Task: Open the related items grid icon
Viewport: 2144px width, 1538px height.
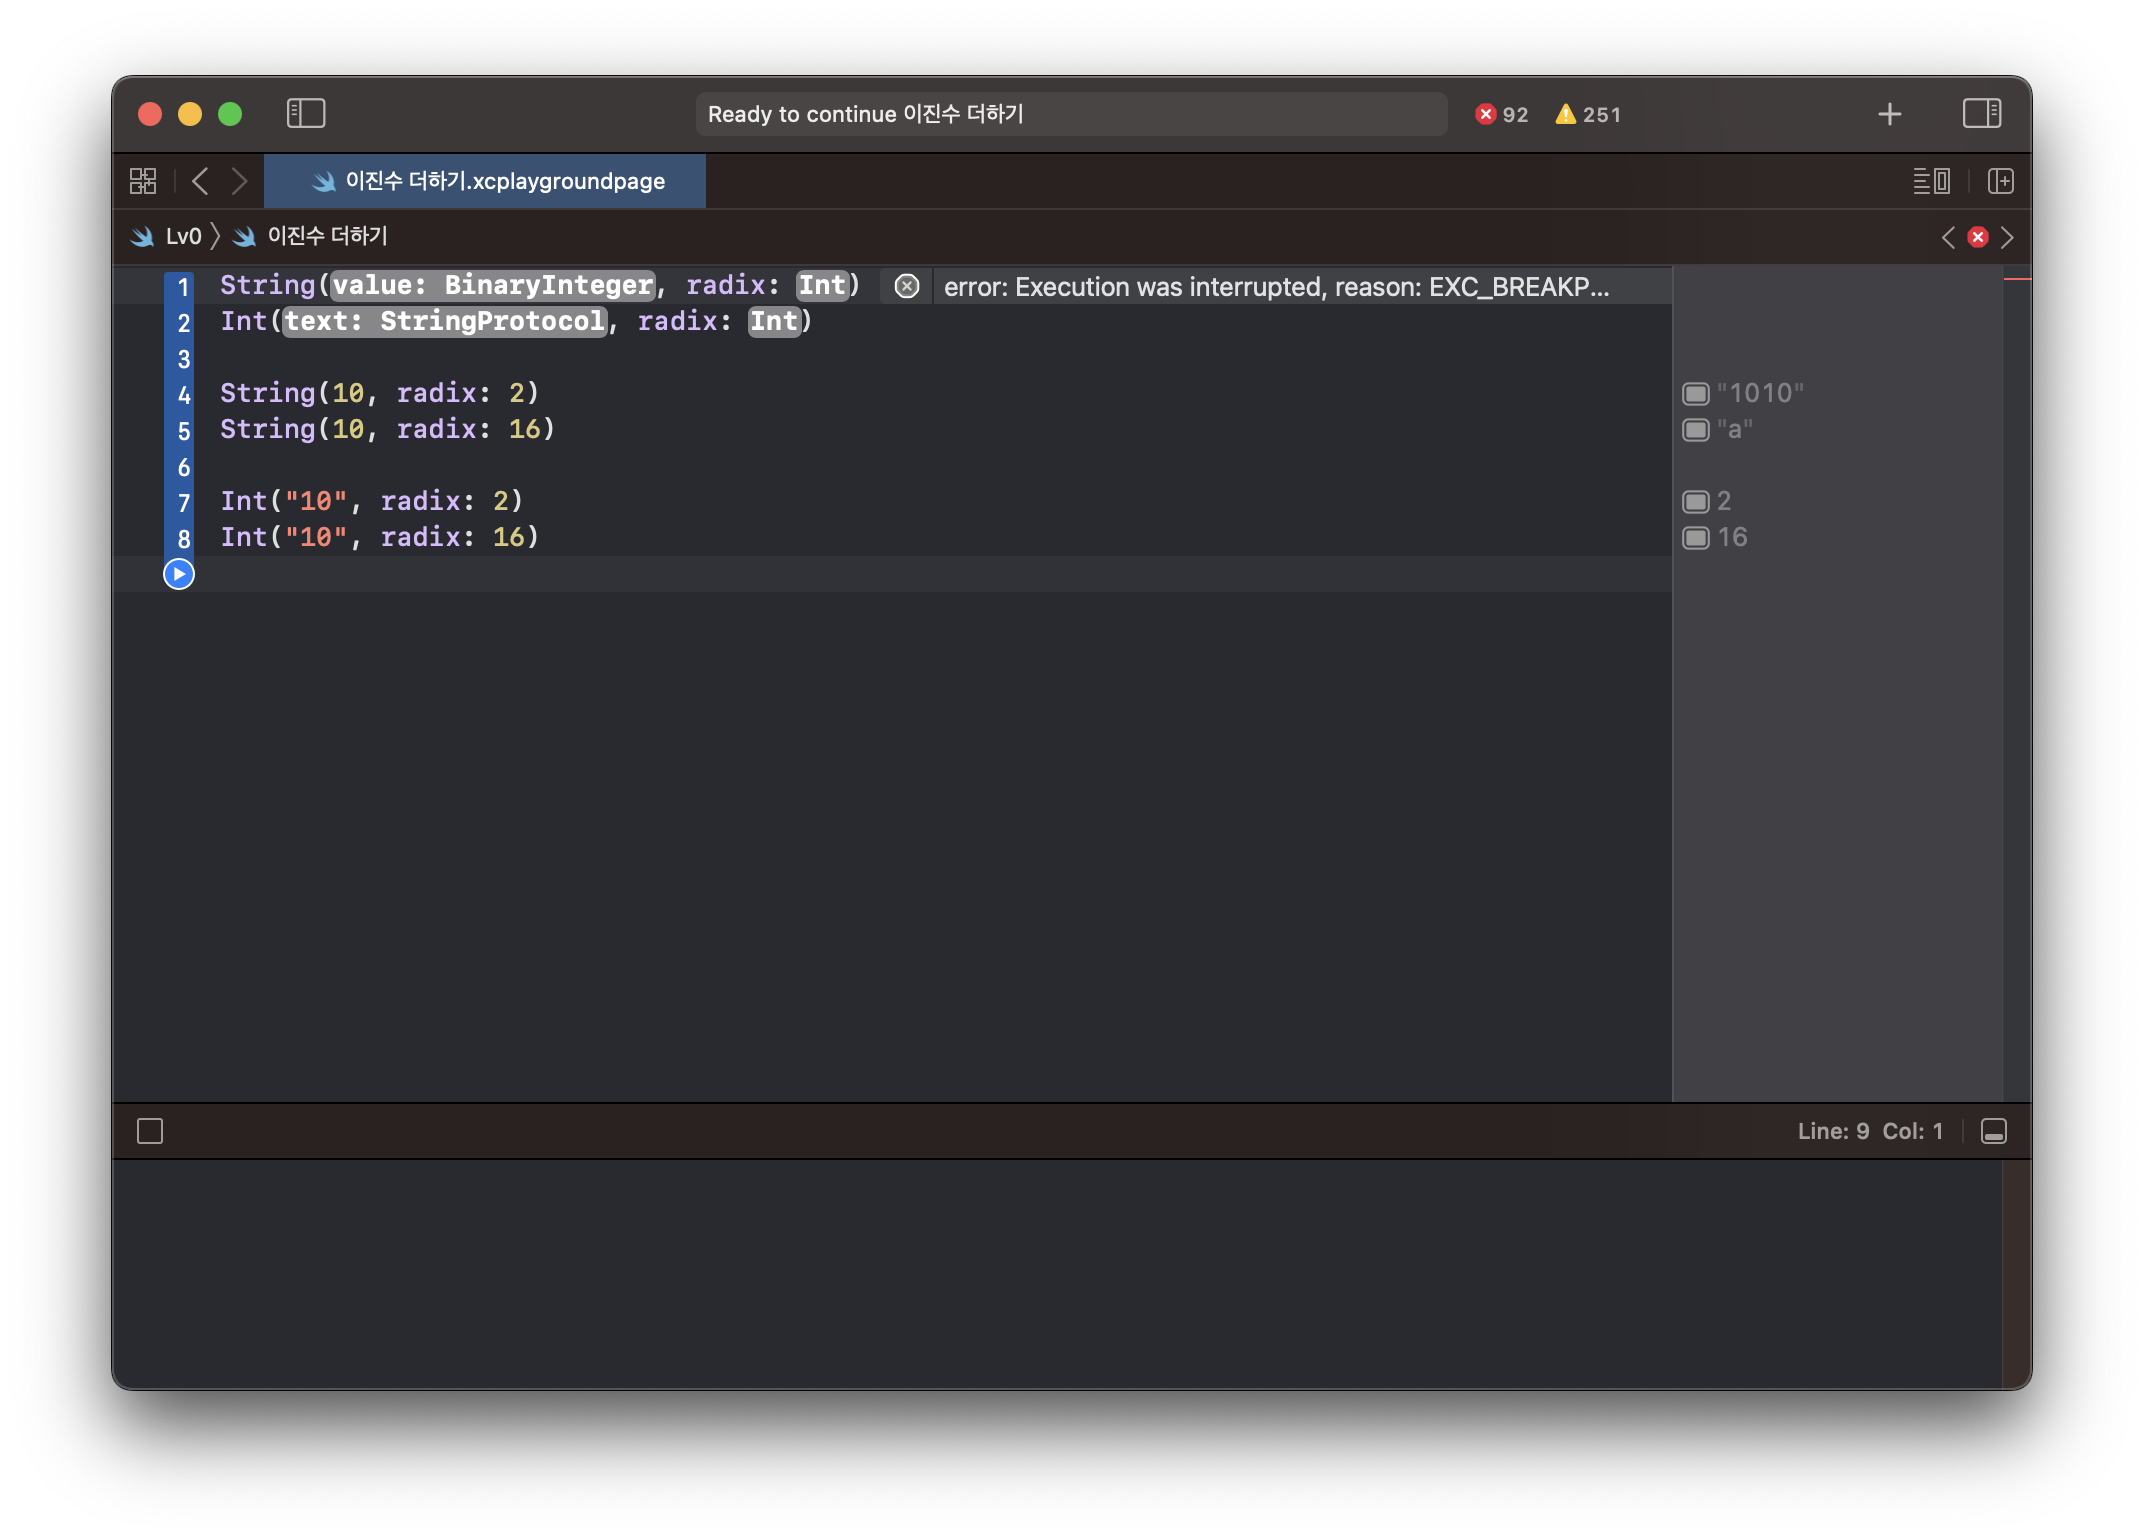Action: (x=143, y=181)
